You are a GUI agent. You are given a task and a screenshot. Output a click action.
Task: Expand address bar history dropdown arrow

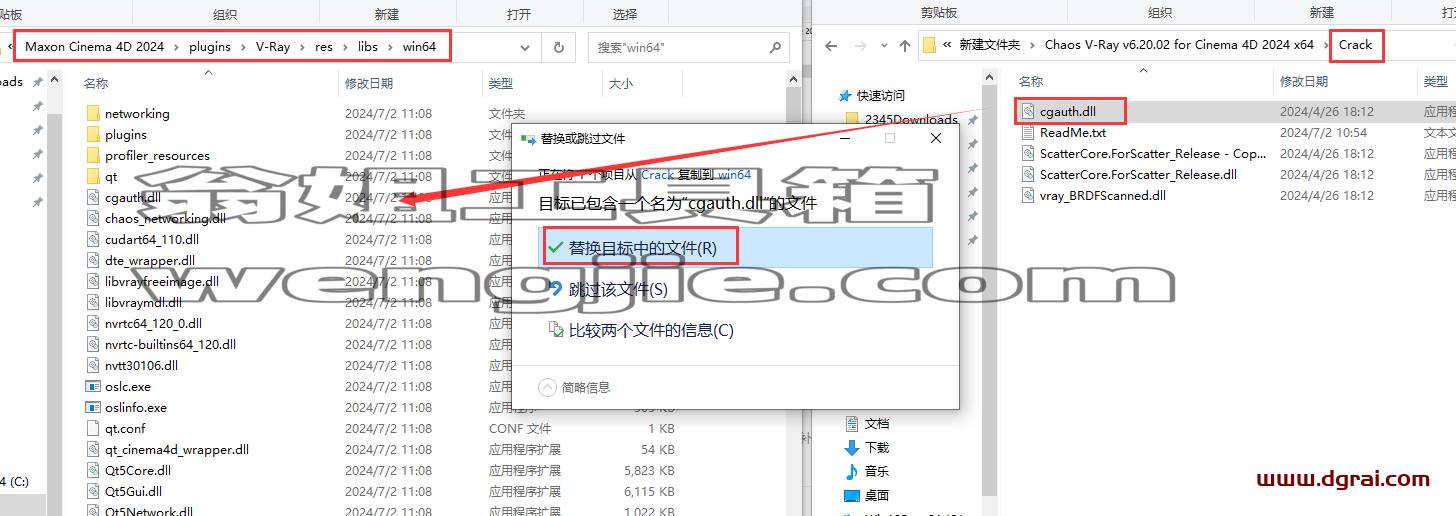(x=525, y=47)
